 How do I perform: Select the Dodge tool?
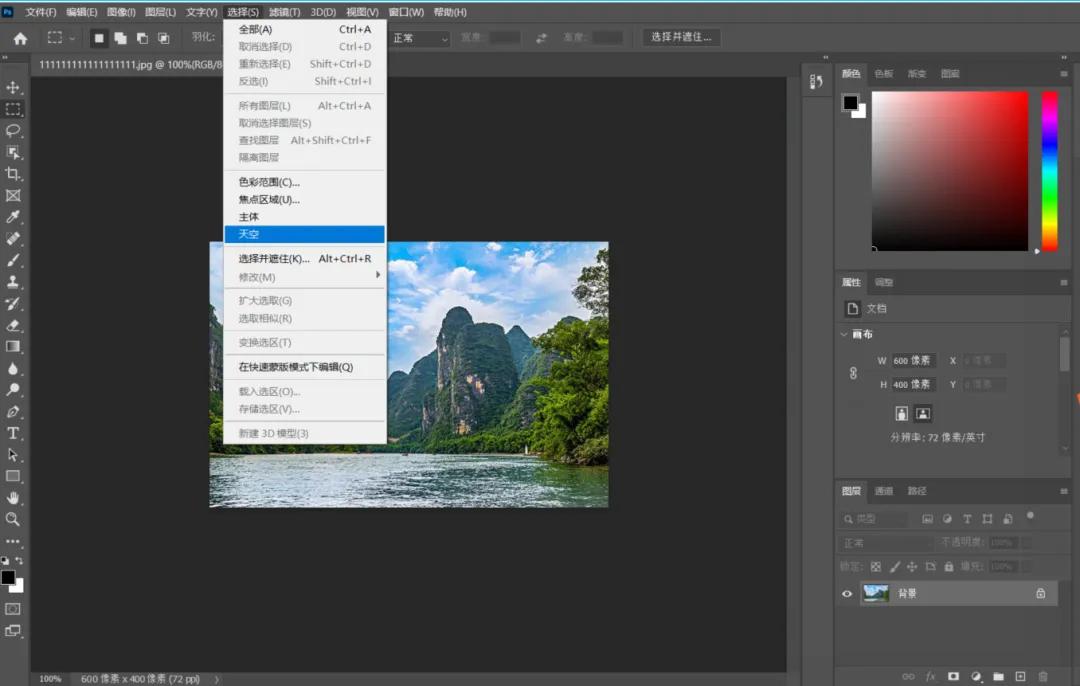coord(13,390)
